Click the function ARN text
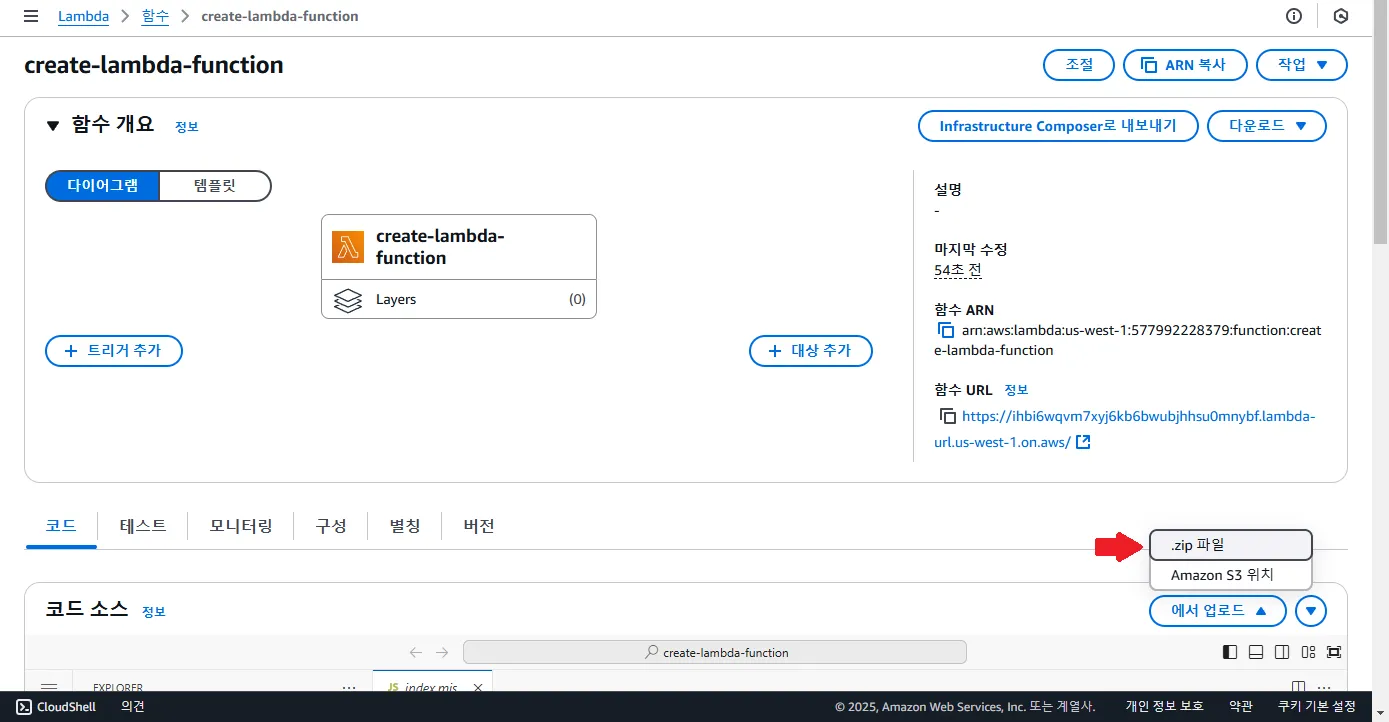The height and width of the screenshot is (722, 1389). point(1128,340)
